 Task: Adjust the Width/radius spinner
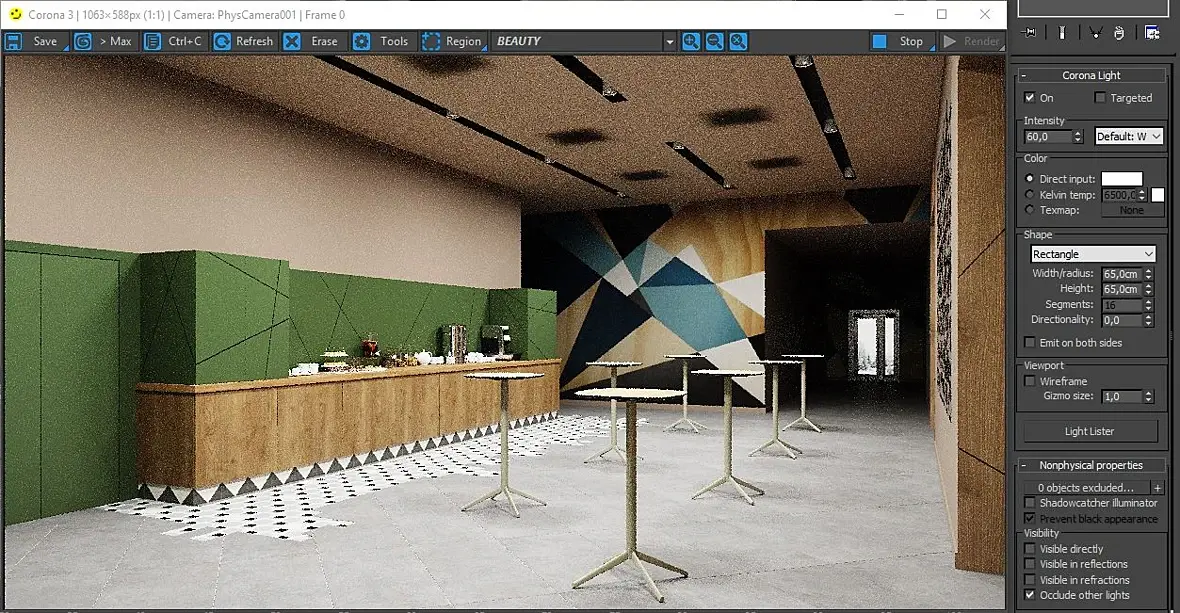pos(1148,274)
